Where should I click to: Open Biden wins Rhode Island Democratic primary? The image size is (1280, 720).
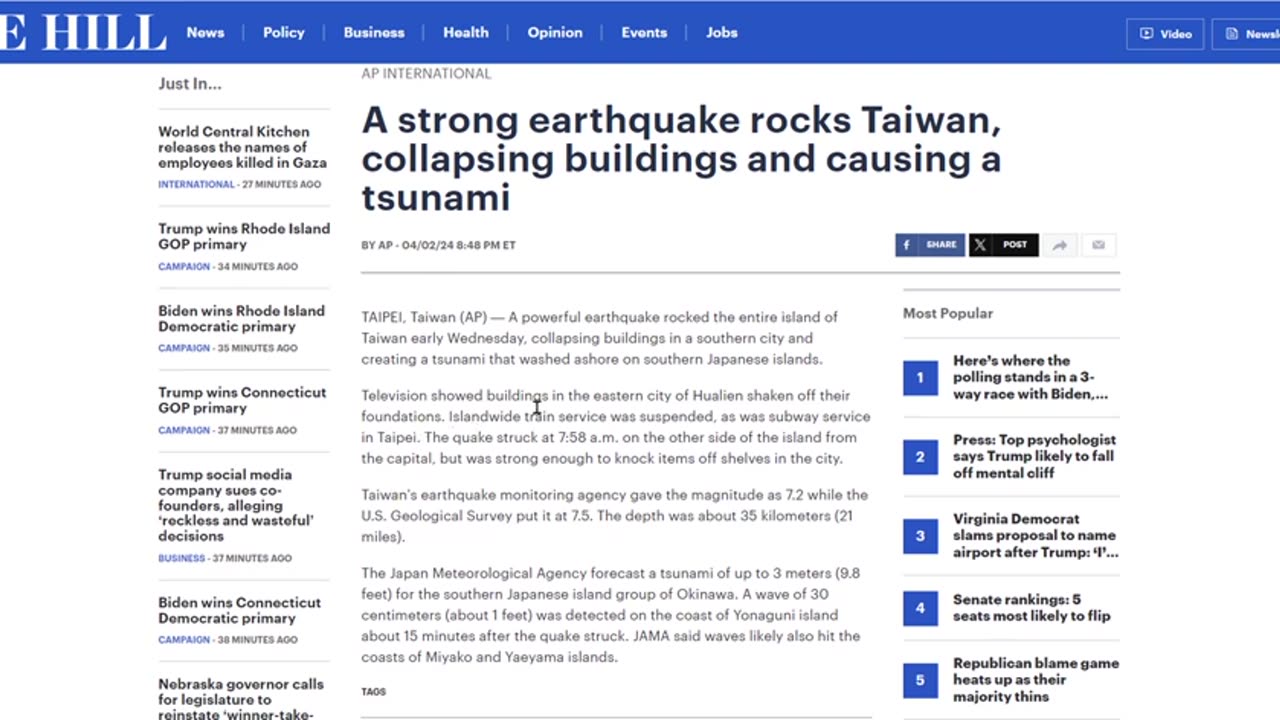coord(241,318)
